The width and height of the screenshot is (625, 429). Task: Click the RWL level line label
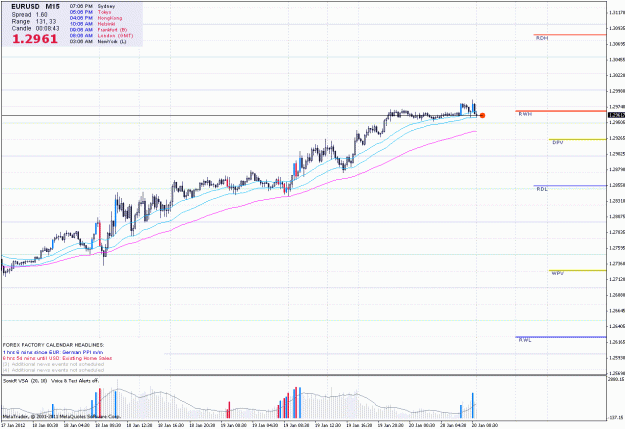pyautogui.click(x=525, y=340)
